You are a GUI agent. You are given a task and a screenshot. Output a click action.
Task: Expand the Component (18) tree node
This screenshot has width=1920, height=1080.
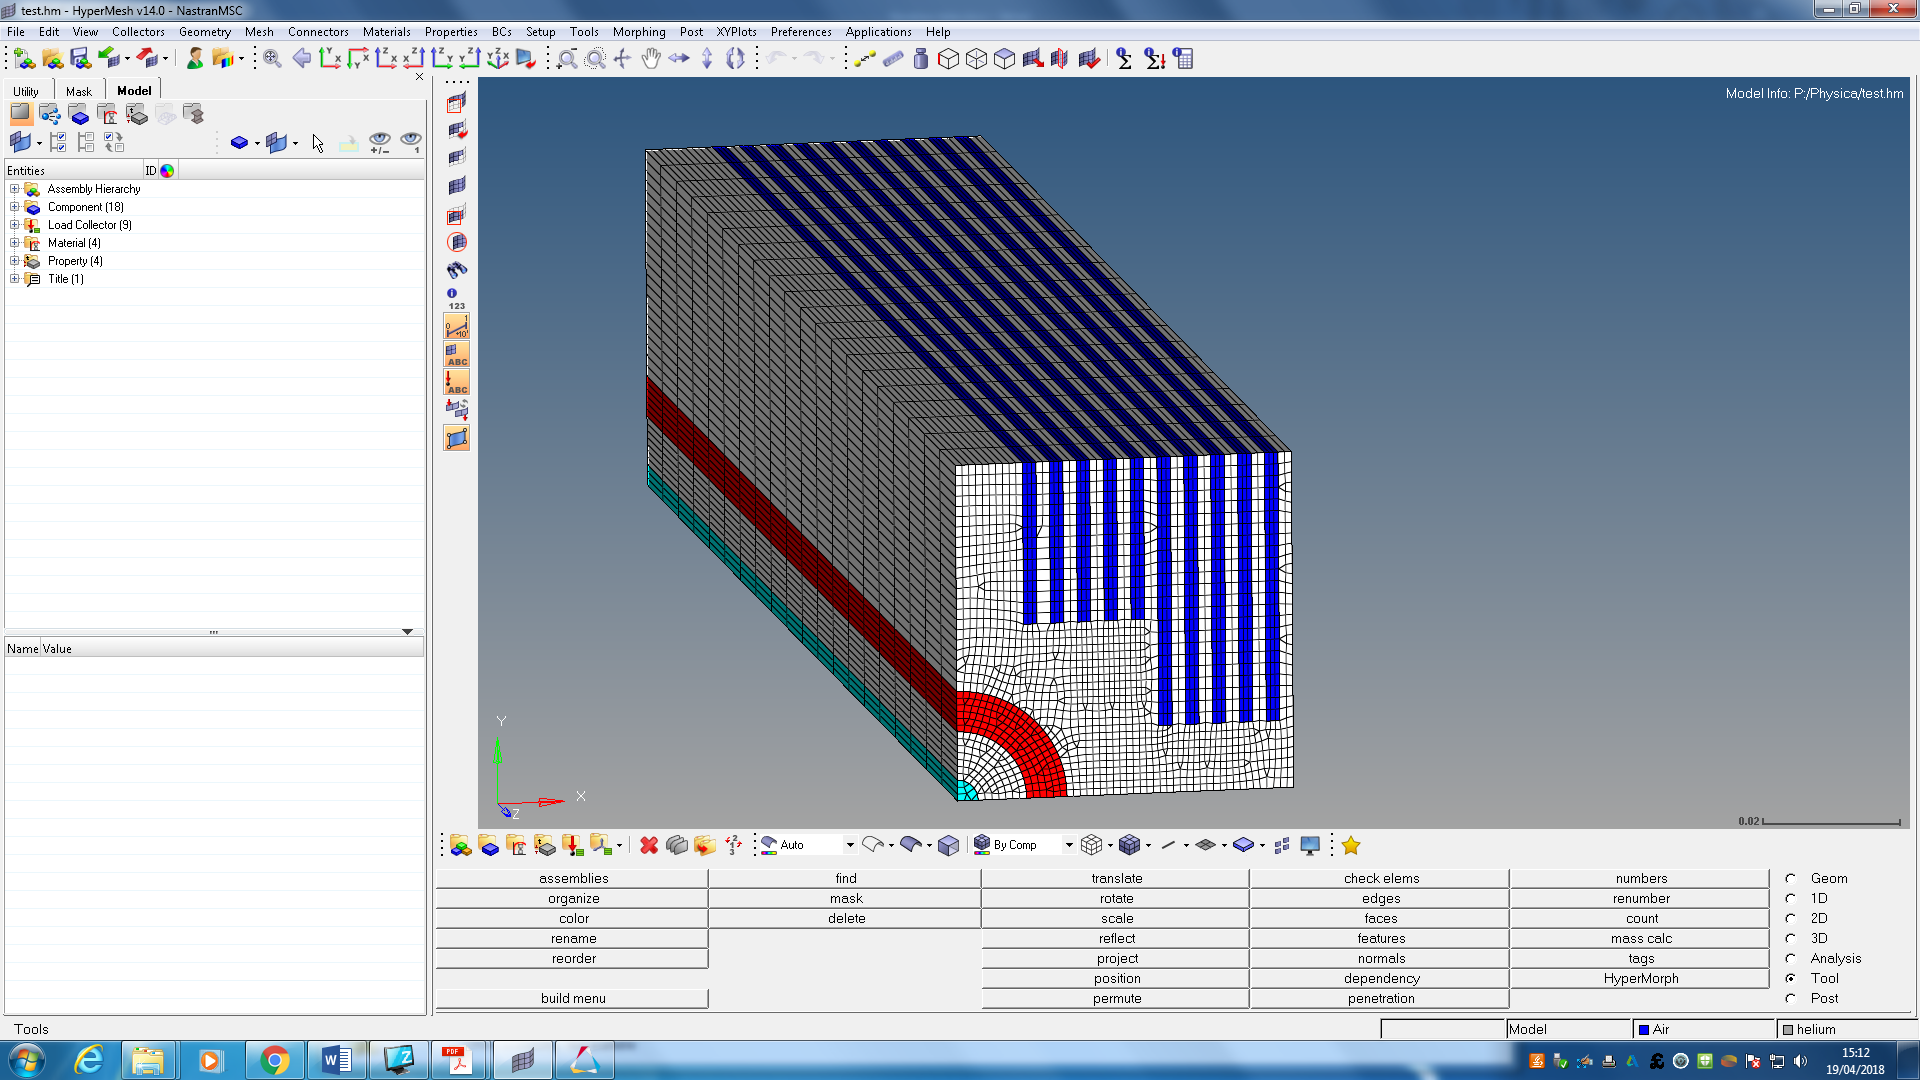pyautogui.click(x=14, y=207)
